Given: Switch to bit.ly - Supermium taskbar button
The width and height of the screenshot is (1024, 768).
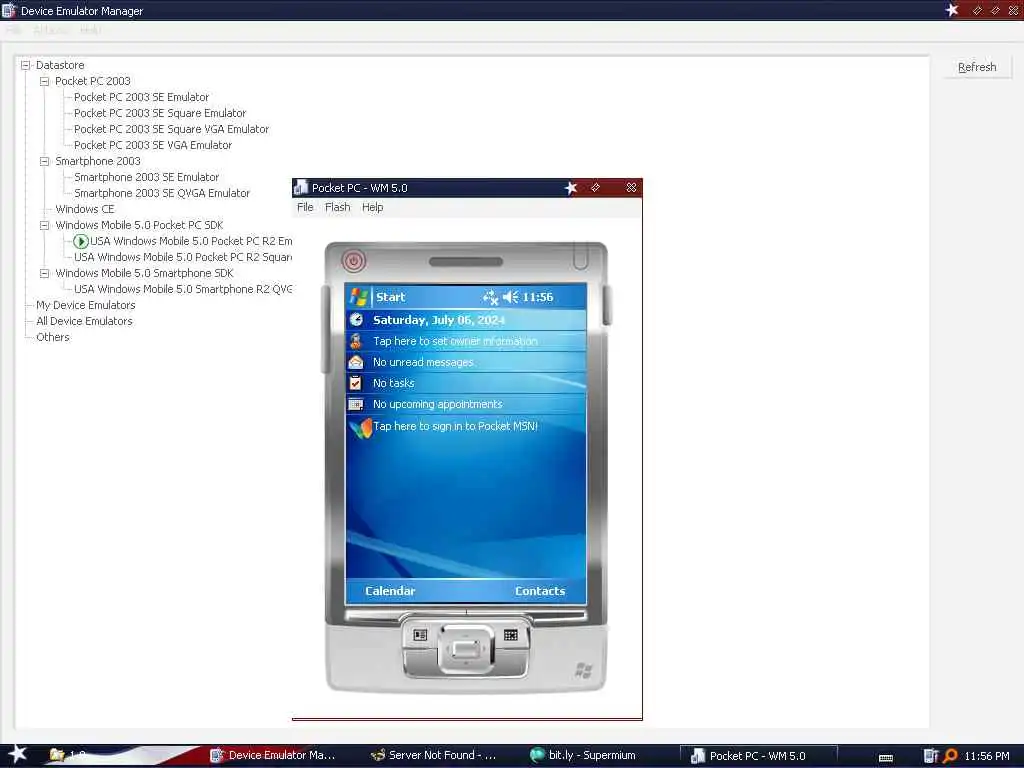Looking at the screenshot, I should [584, 755].
